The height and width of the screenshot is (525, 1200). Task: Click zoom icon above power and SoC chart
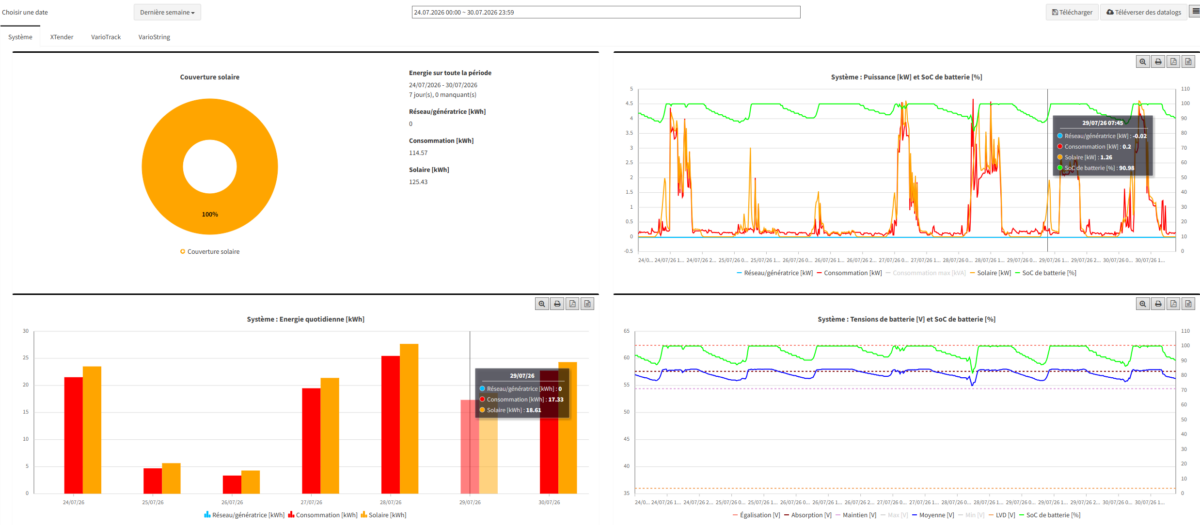(1143, 62)
